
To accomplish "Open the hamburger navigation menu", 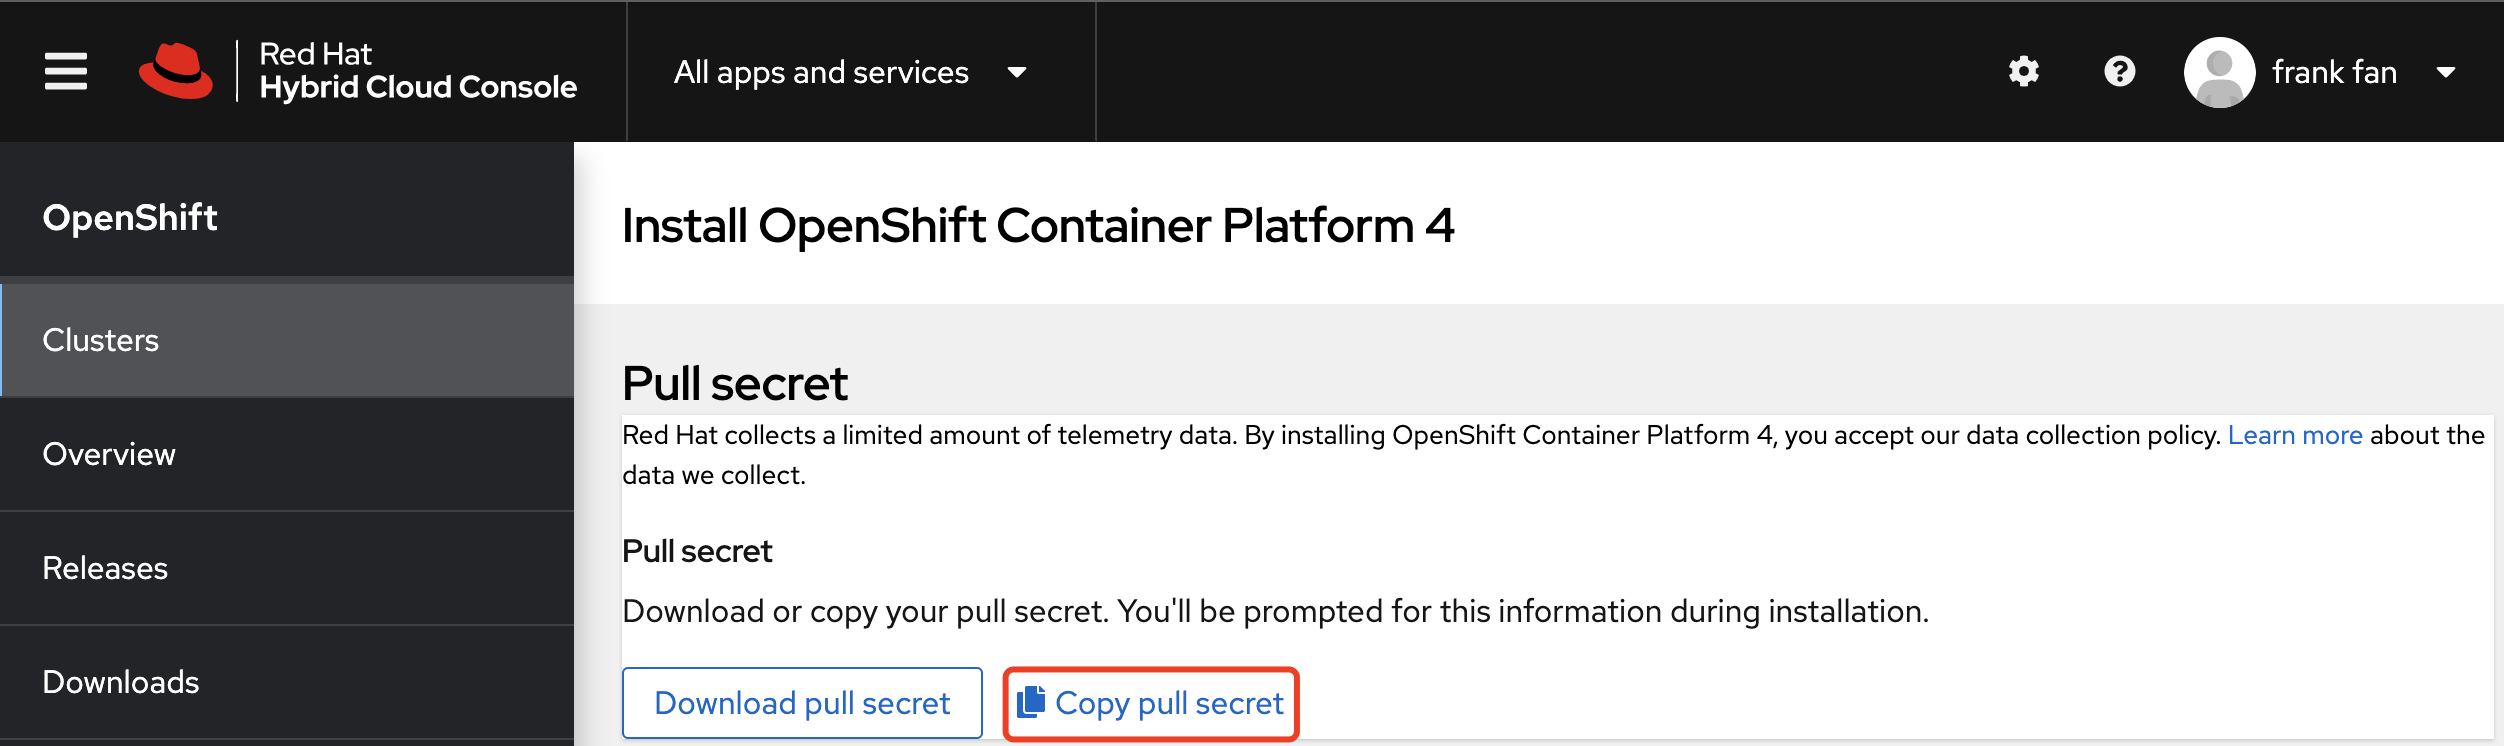I will pos(64,71).
